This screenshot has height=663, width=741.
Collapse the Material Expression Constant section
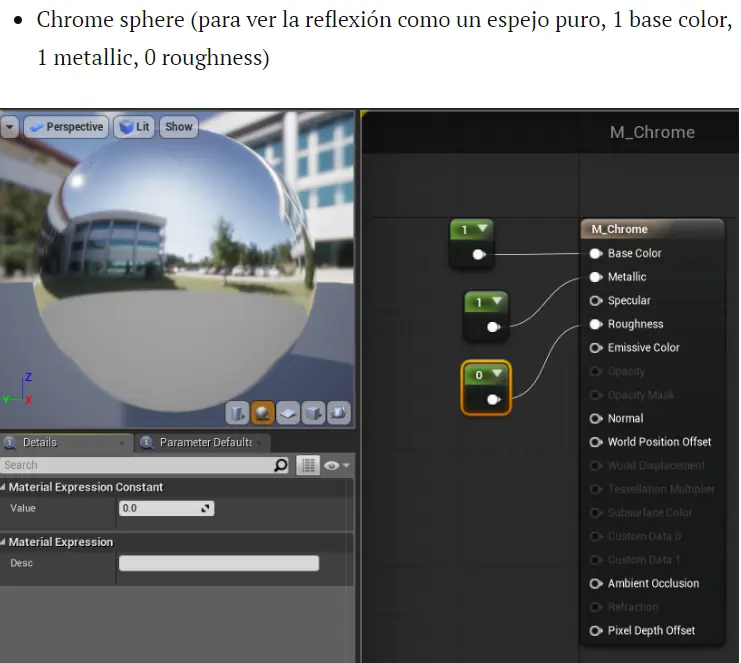[x=3, y=487]
